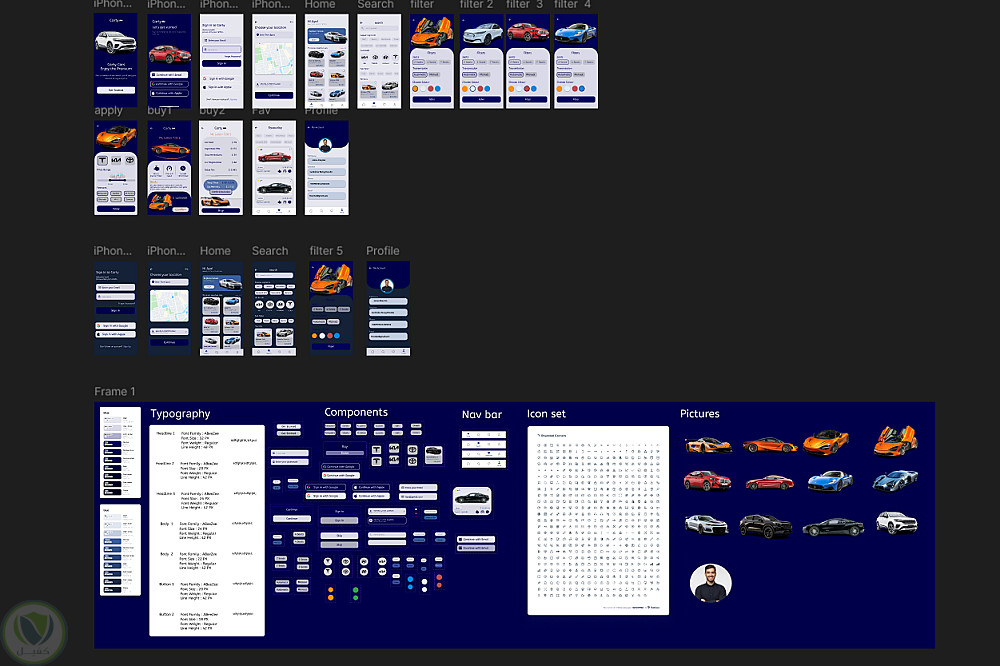The image size is (1000, 666).
Task: Click the 'filter 4' frame label
Action: pos(572,4)
